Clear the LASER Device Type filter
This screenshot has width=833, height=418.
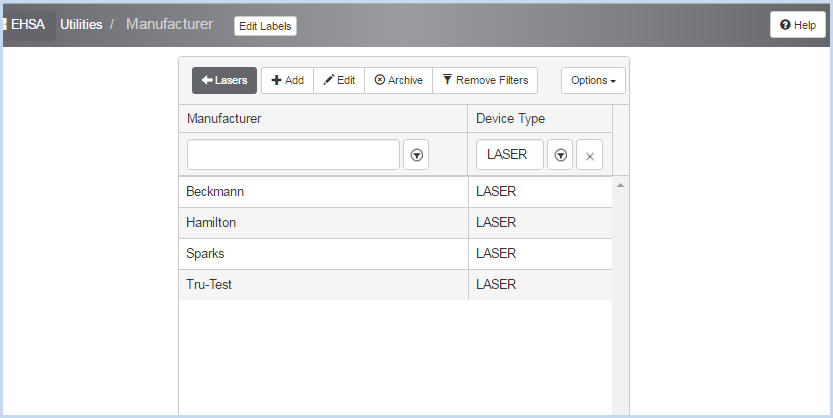(590, 155)
